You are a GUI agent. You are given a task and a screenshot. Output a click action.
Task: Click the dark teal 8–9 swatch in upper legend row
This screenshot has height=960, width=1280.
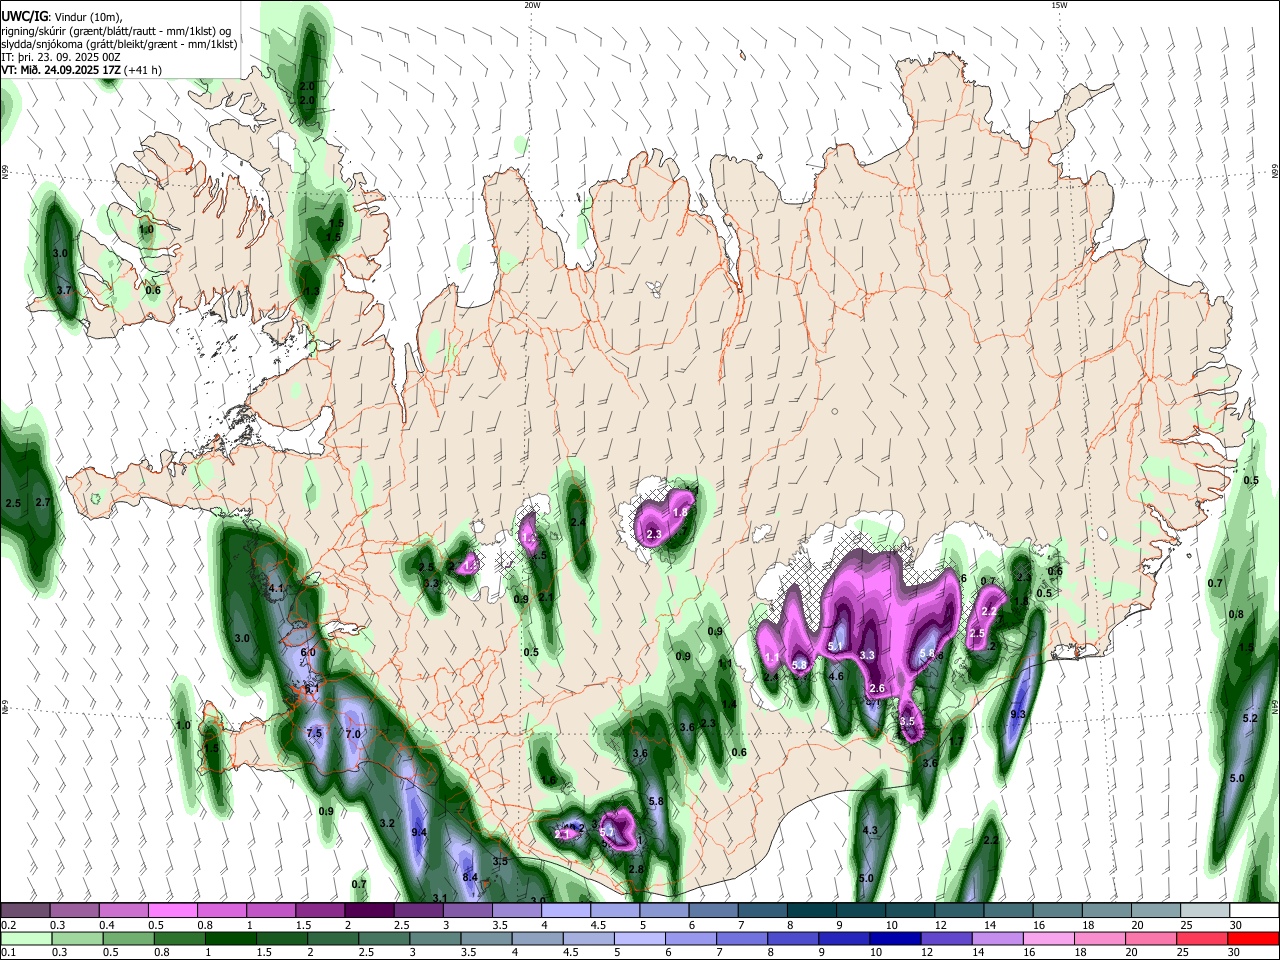point(811,910)
